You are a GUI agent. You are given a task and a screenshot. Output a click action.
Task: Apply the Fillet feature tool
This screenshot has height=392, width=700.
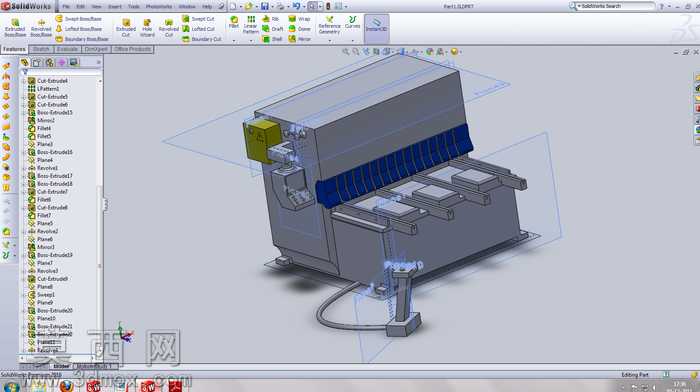click(x=233, y=22)
